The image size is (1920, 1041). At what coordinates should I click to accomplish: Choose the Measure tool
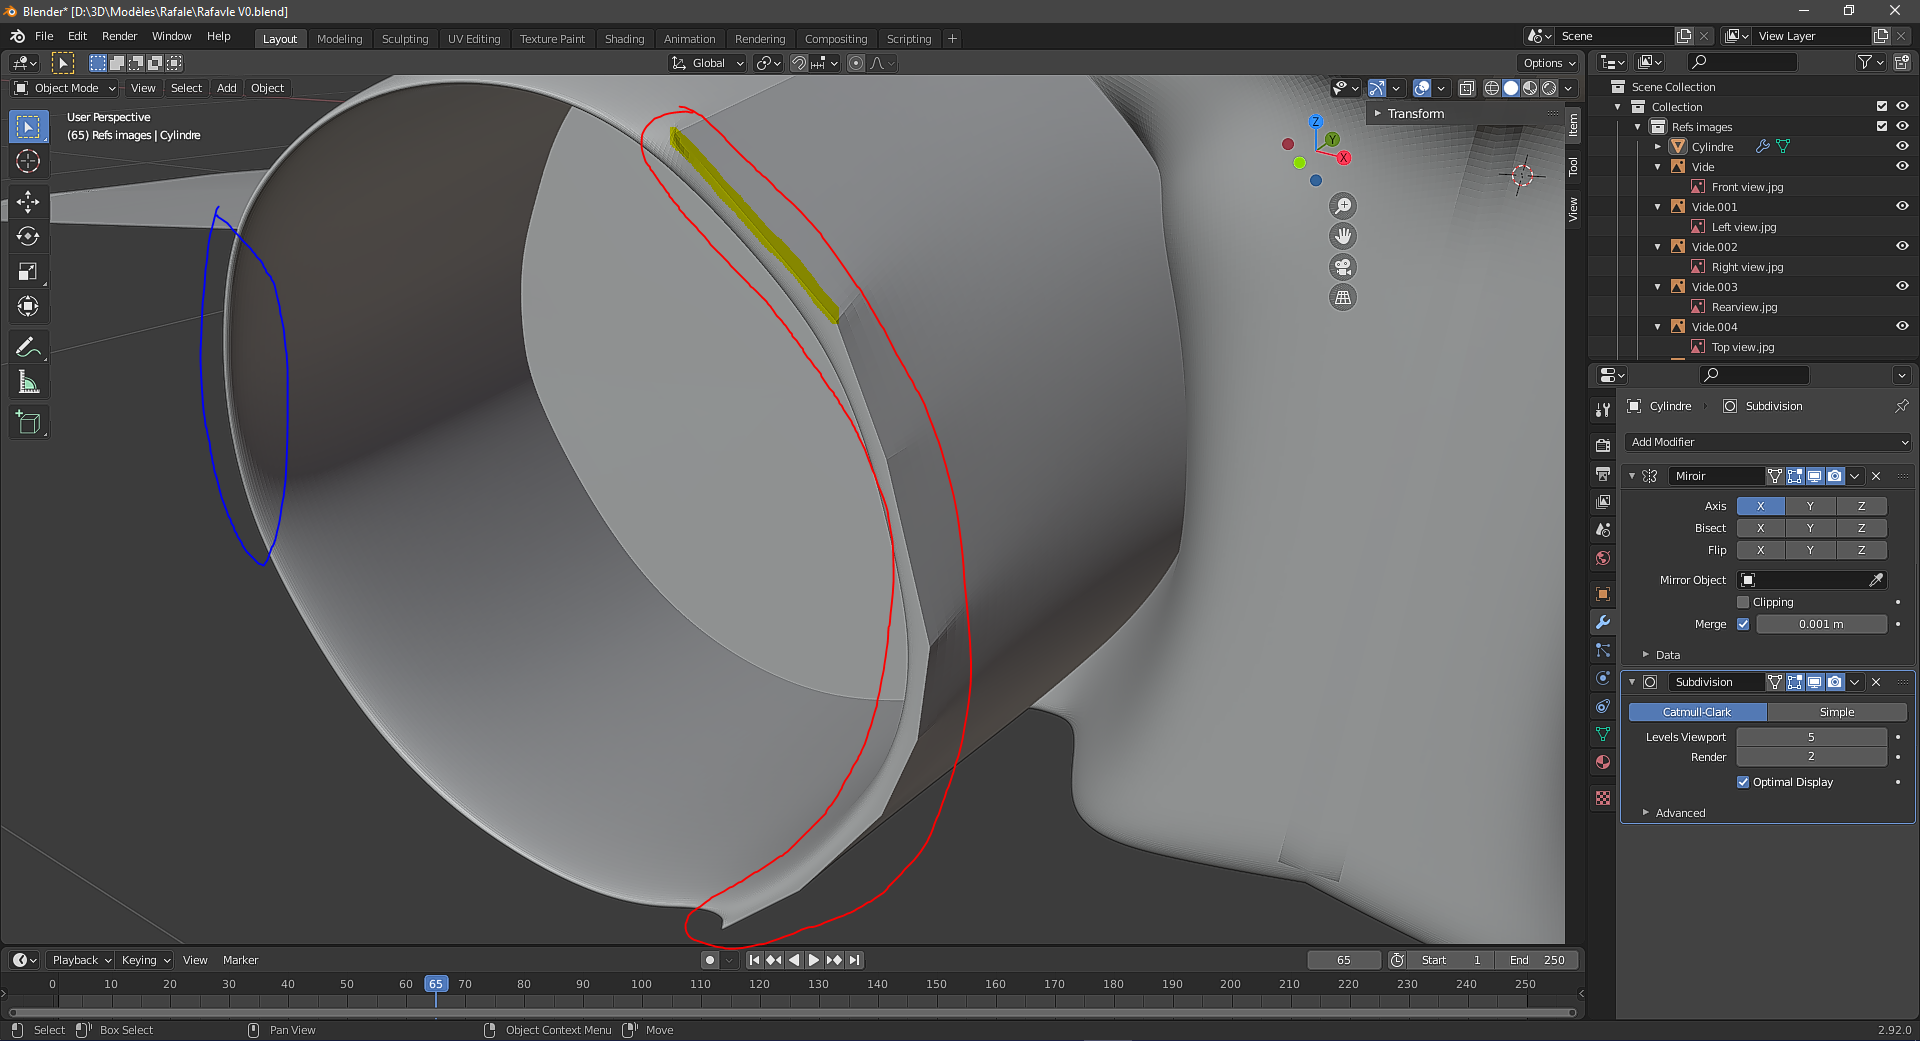28,382
